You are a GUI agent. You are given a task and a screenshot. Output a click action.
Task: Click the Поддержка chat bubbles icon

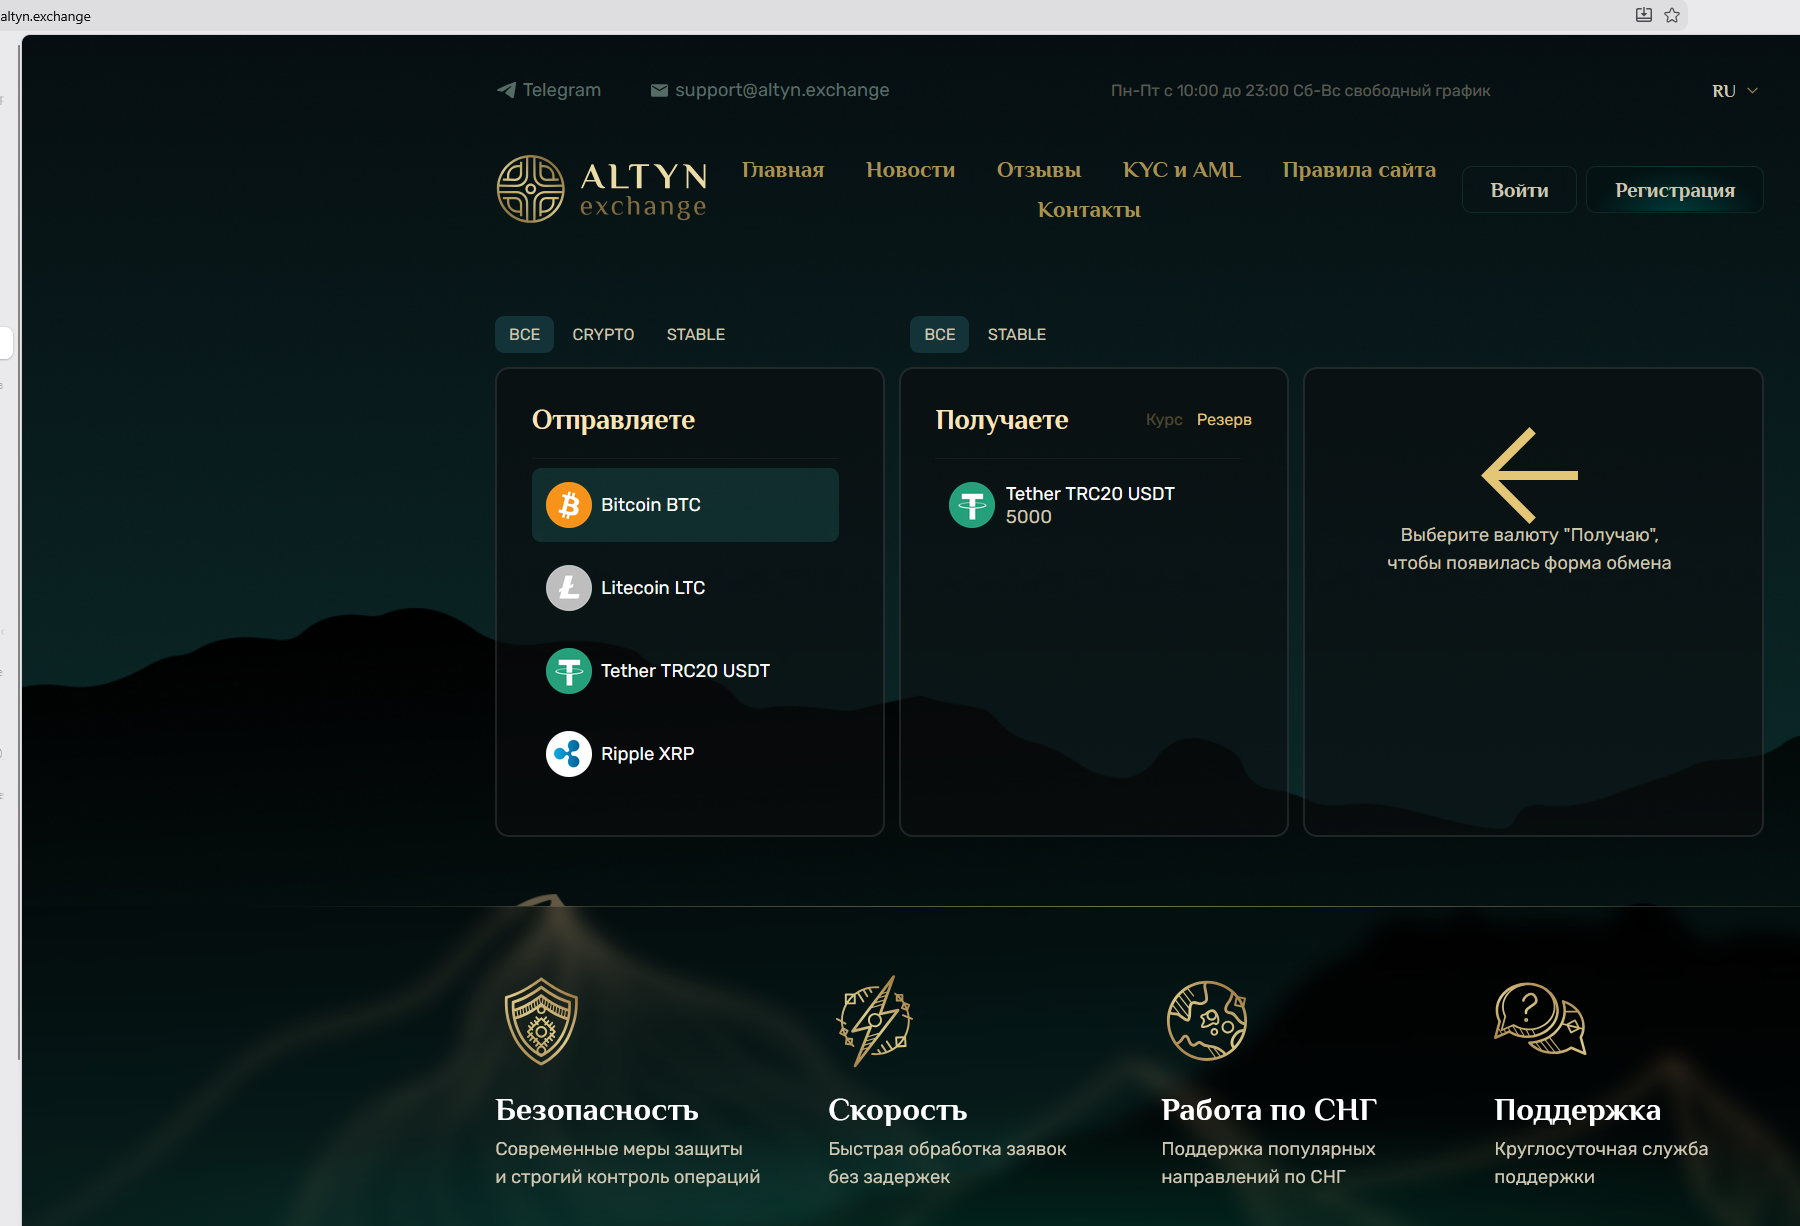[1540, 1019]
